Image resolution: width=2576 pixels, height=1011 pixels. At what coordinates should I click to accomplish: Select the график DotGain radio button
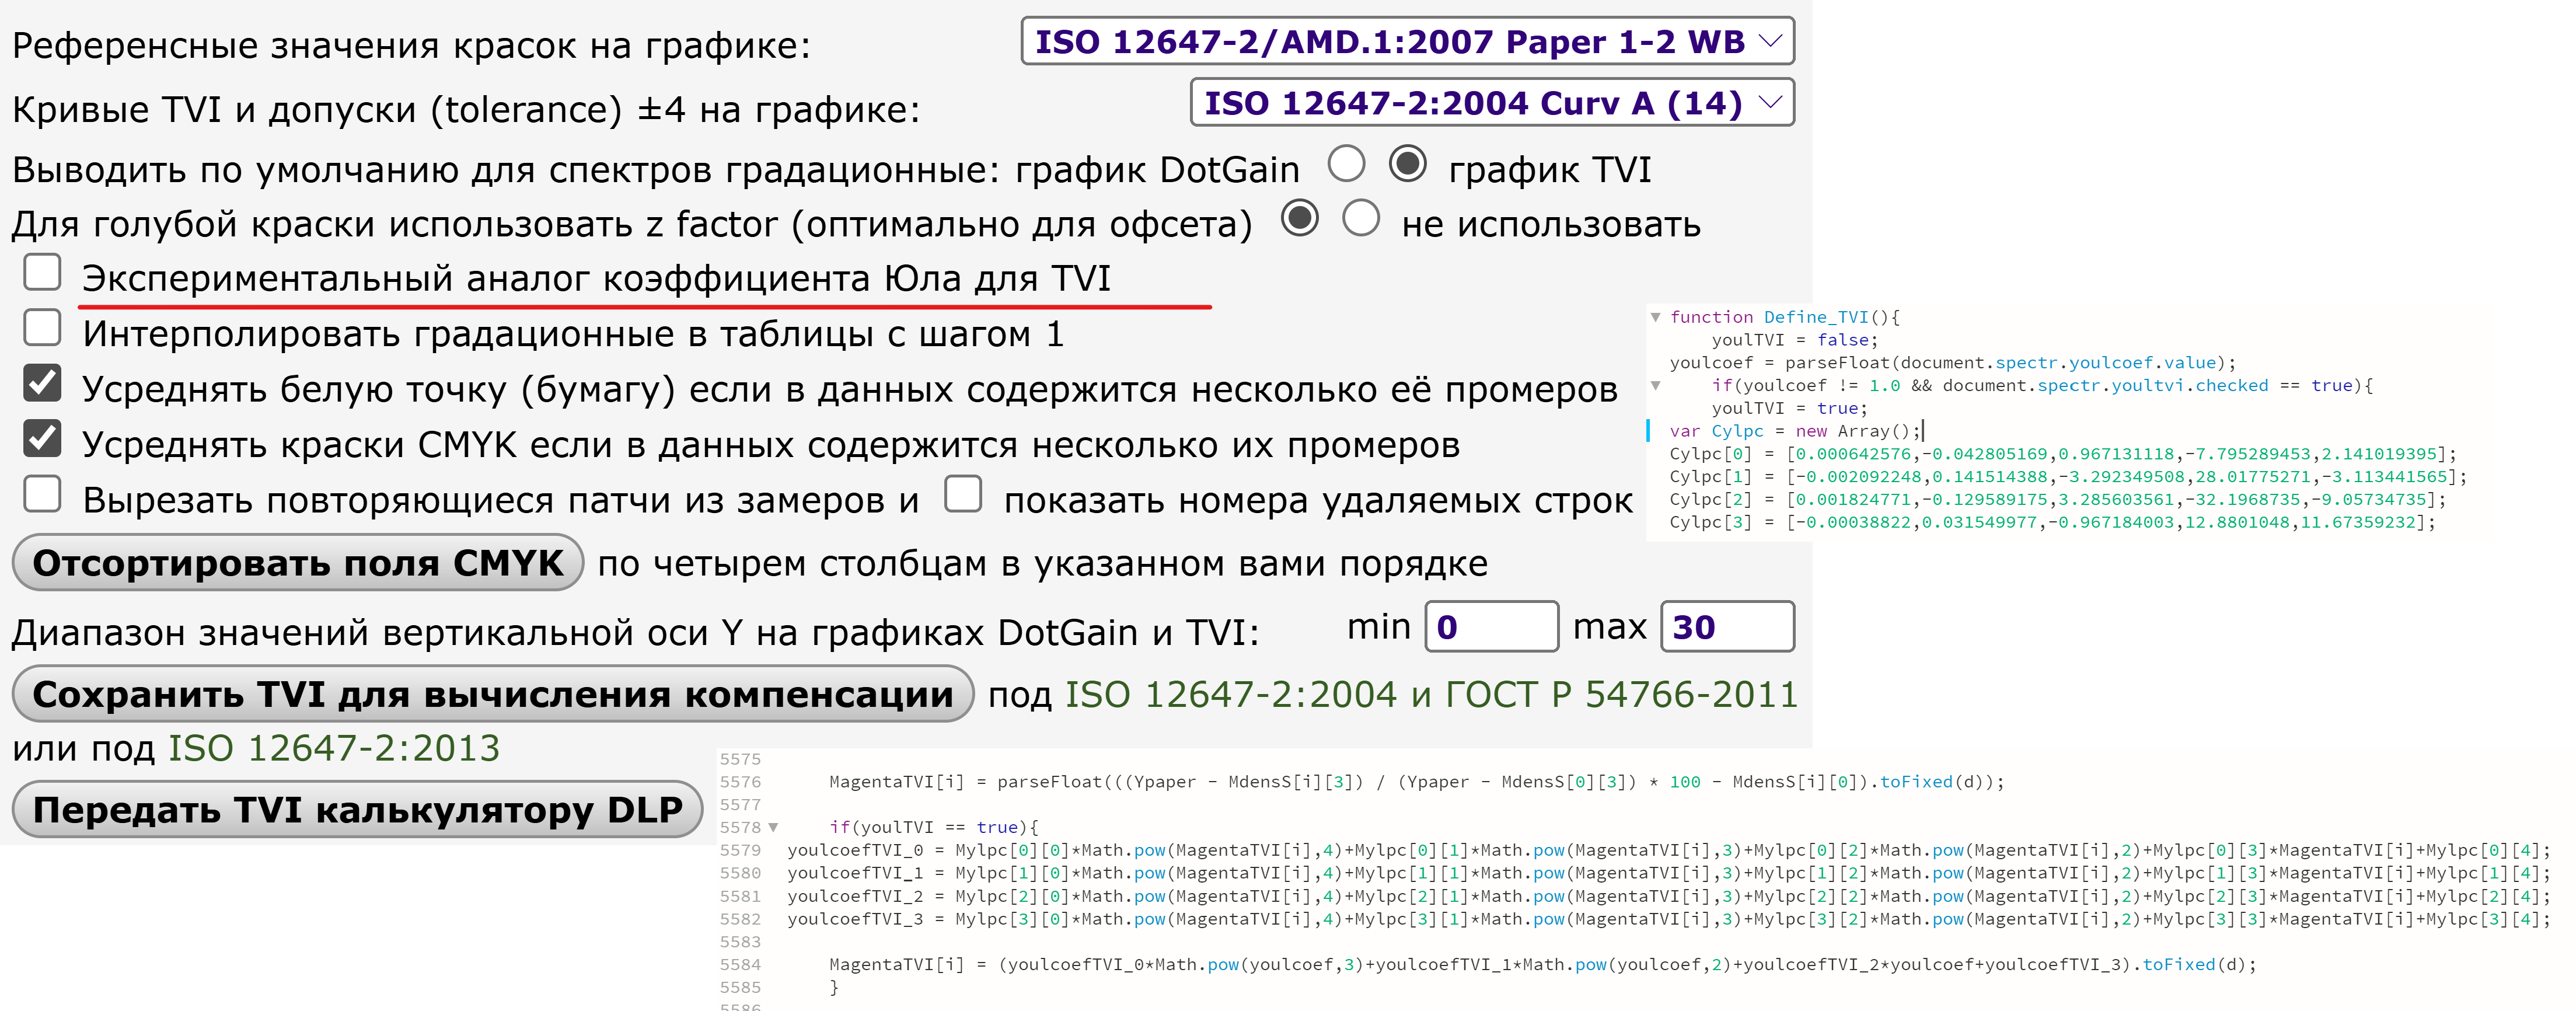pyautogui.click(x=1346, y=164)
